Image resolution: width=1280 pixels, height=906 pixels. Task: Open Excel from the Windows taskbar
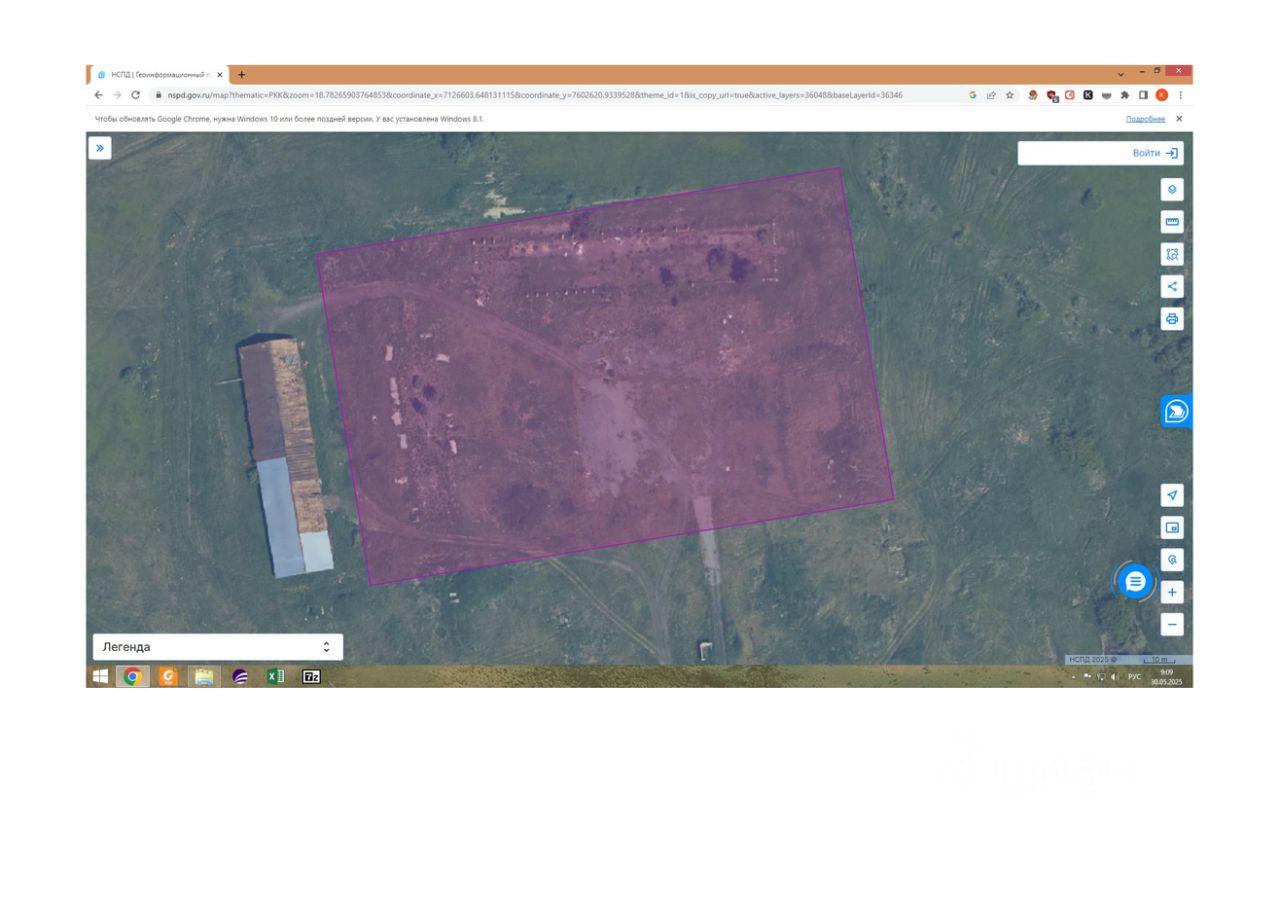pos(275,677)
